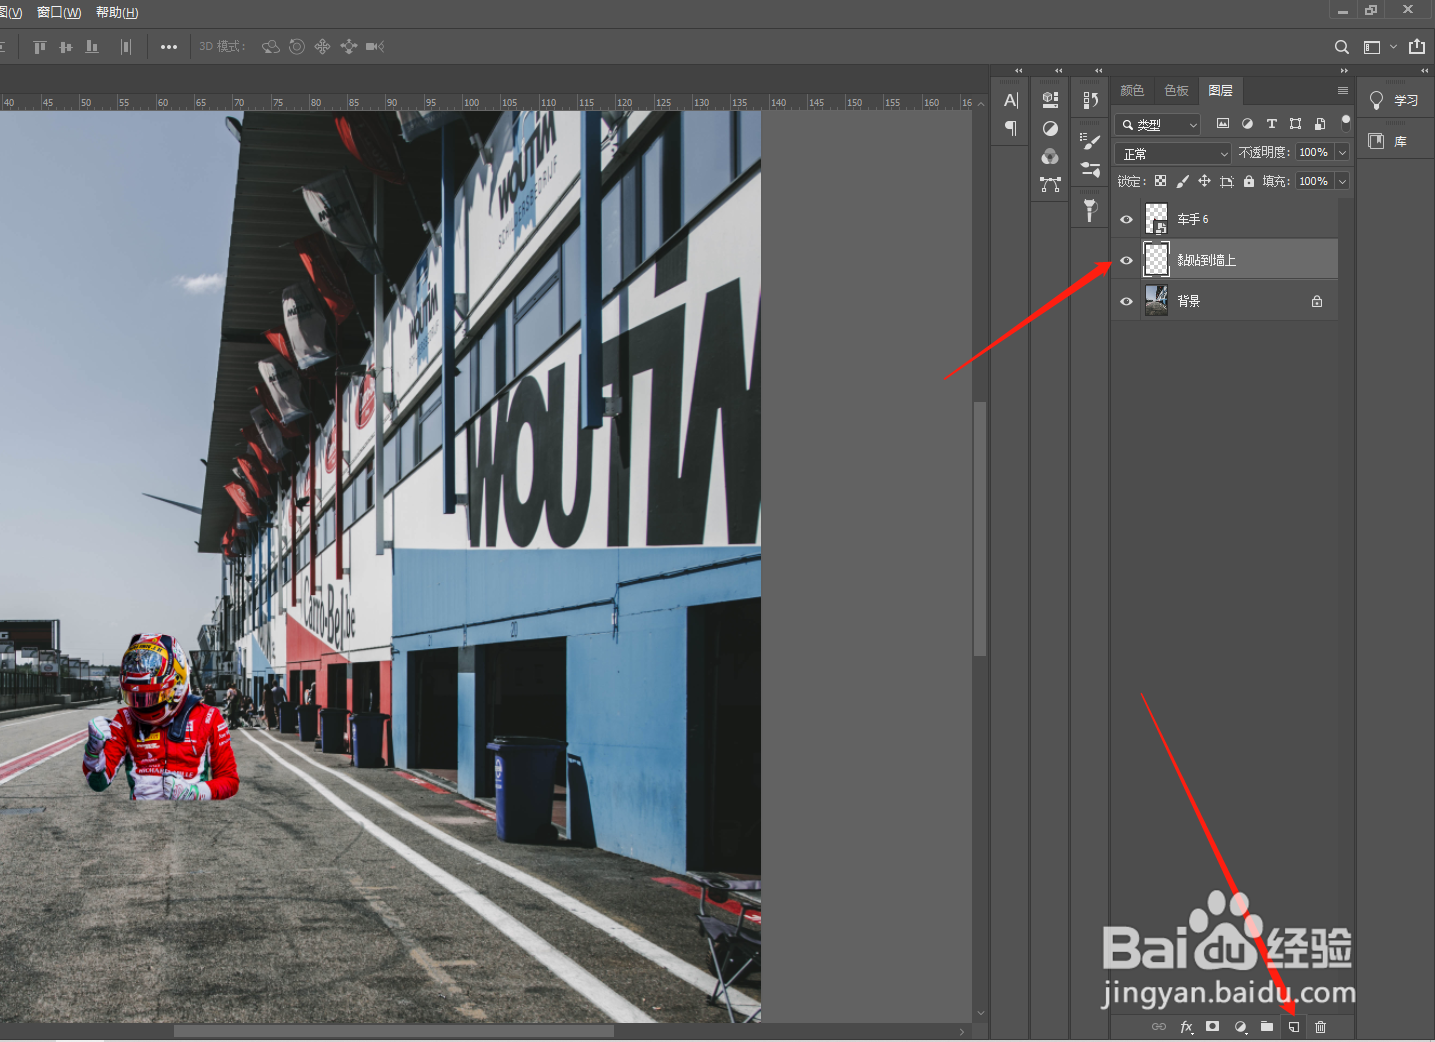Screen dimensions: 1435x1042
Task: Expand the Character panel icon column
Action: (1019, 71)
